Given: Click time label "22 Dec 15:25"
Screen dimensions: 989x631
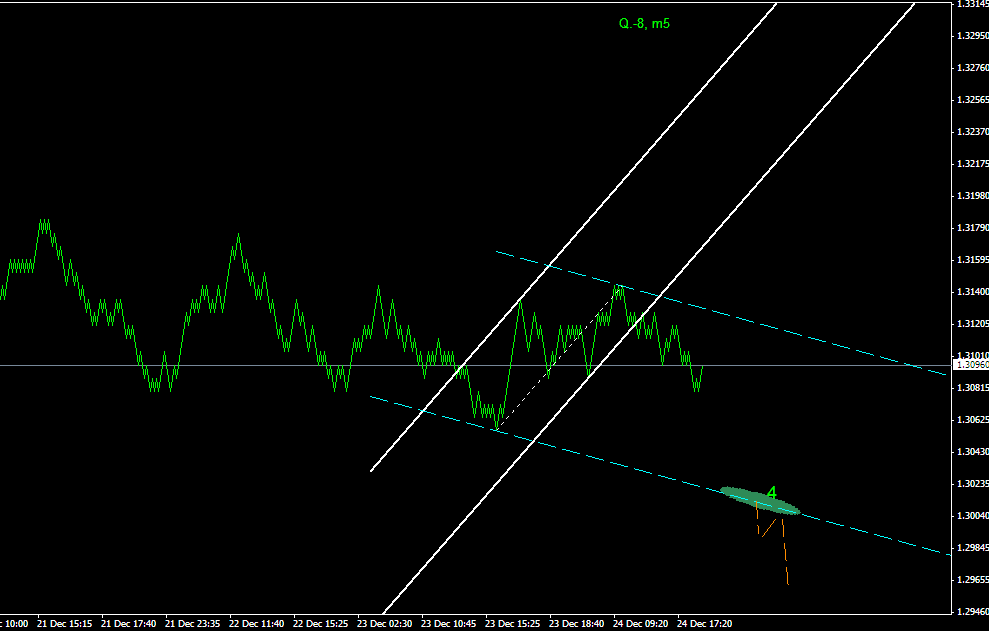Looking at the screenshot, I should 320,623.
